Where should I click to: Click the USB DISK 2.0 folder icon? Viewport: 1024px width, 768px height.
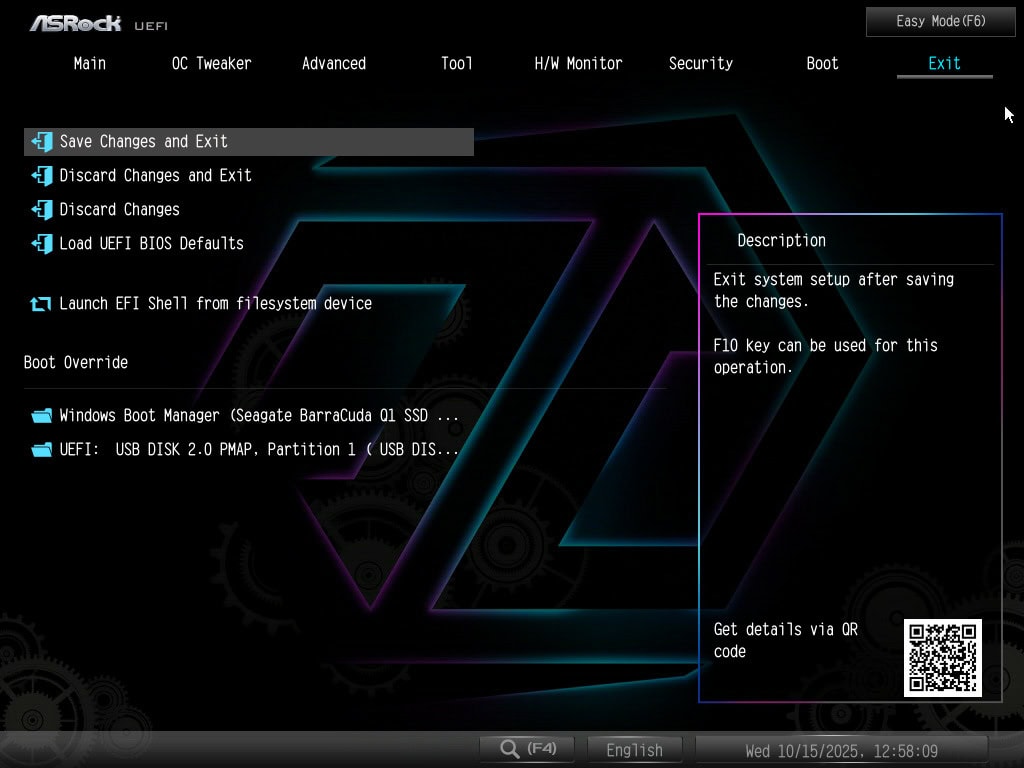click(41, 450)
